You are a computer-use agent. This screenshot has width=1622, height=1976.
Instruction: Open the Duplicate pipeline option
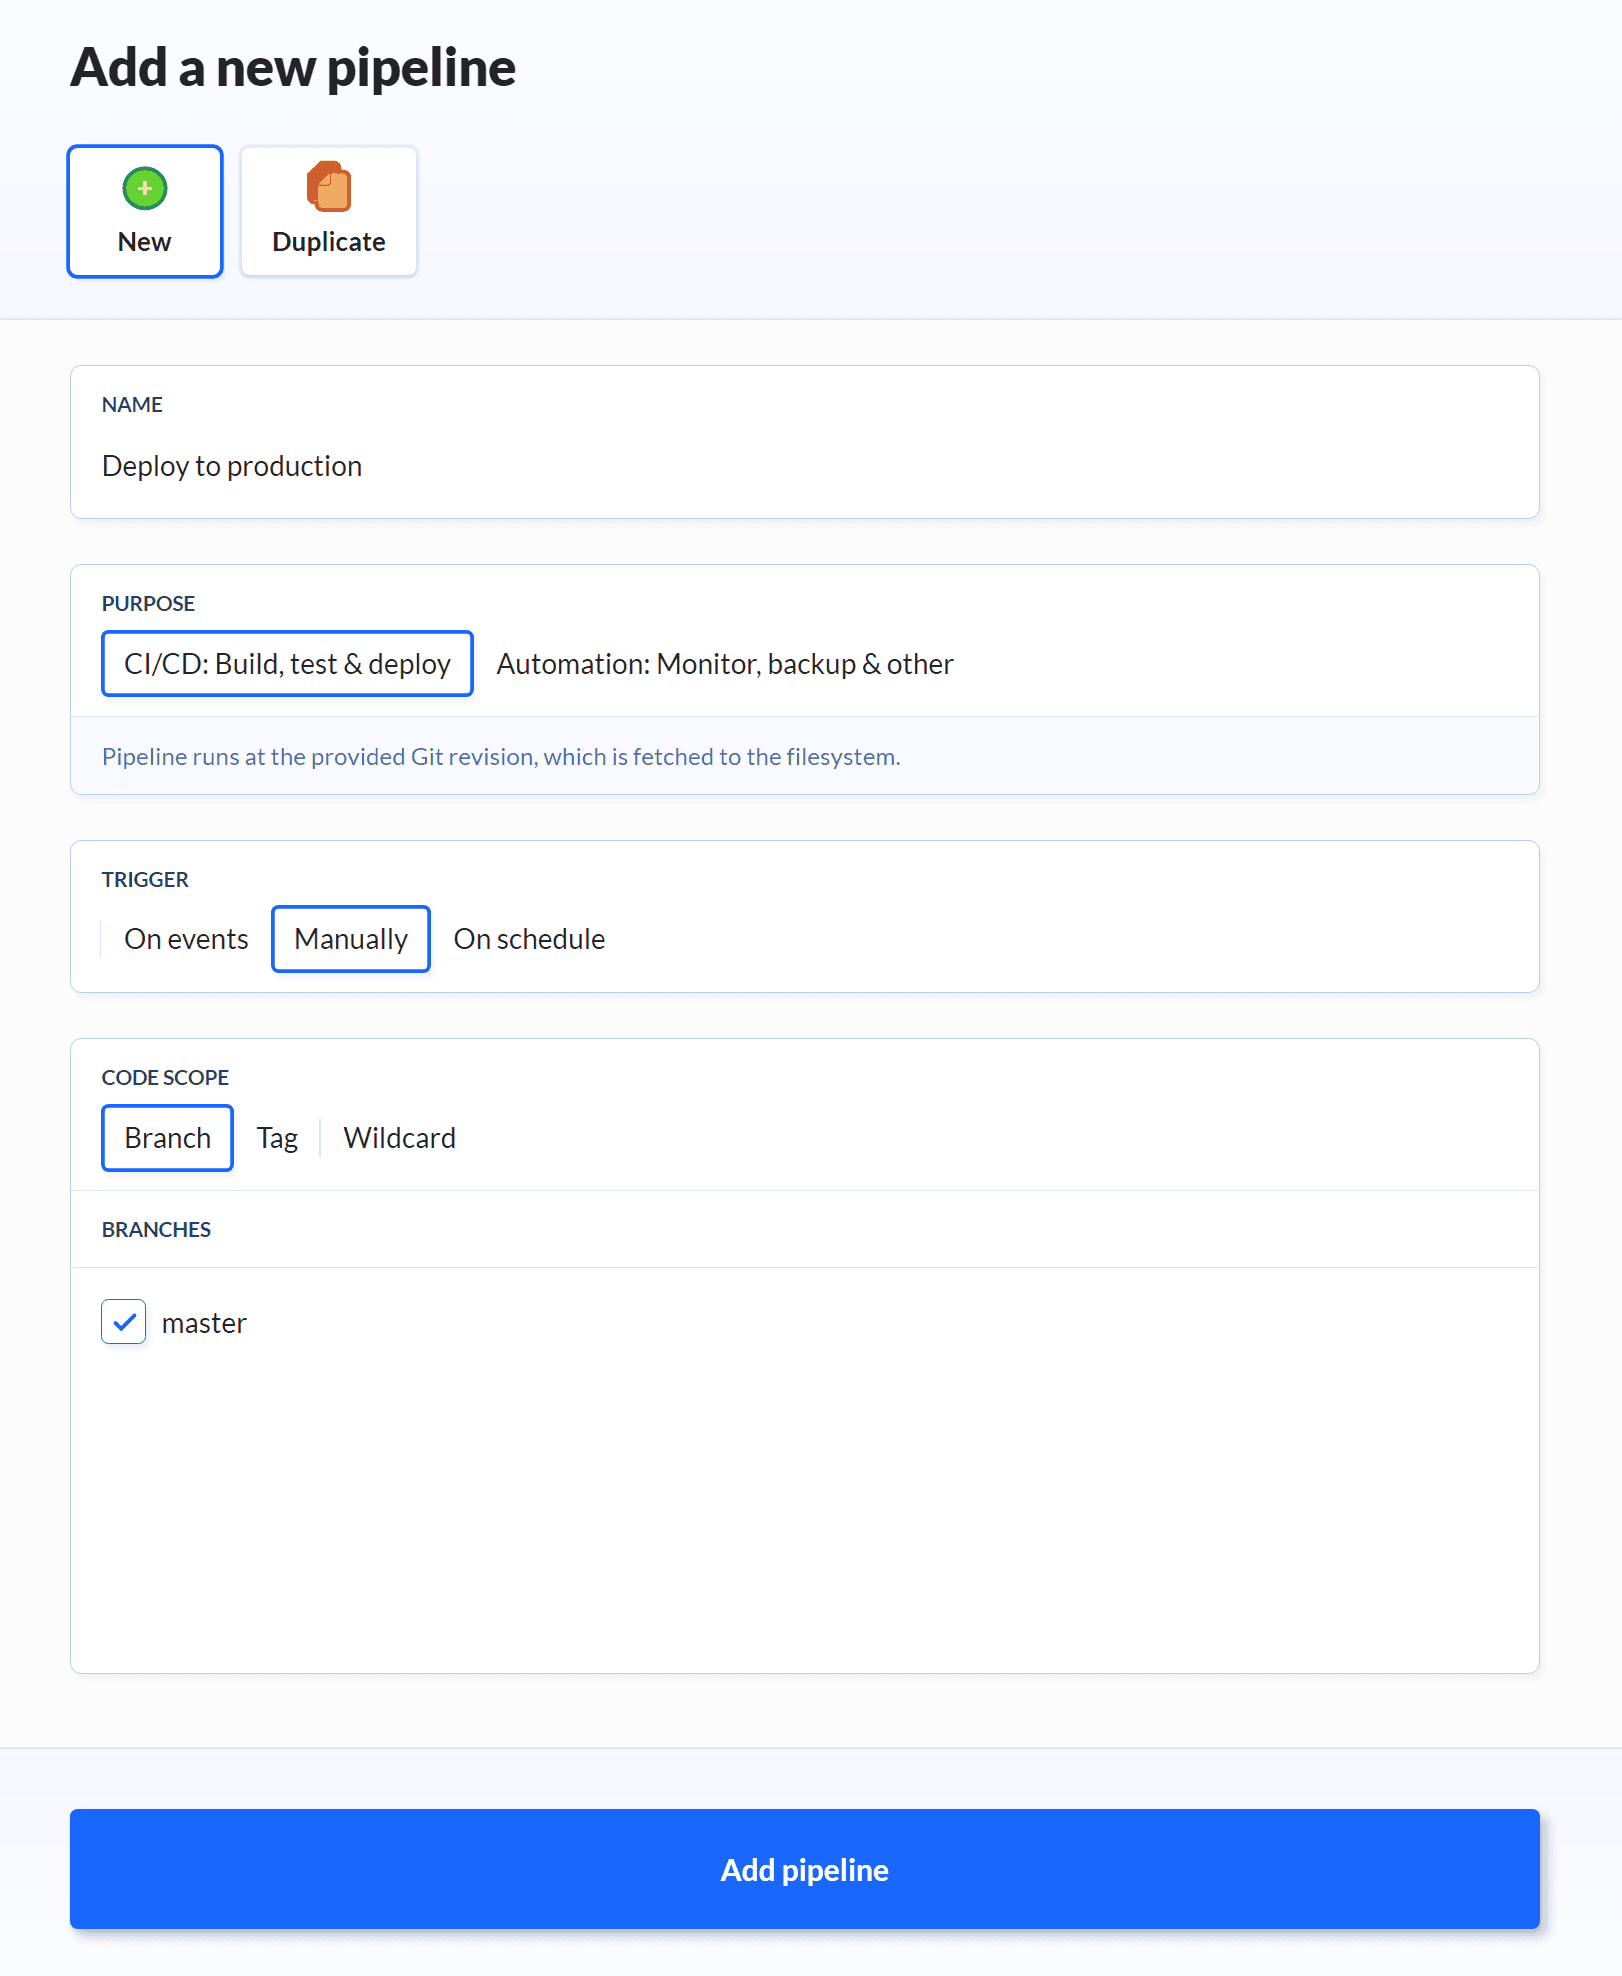[328, 210]
